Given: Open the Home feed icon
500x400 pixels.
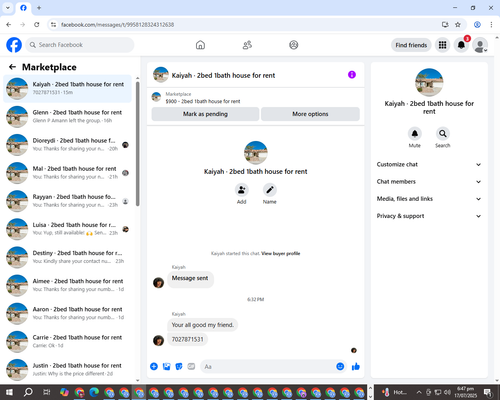Looking at the screenshot, I should click(200, 45).
